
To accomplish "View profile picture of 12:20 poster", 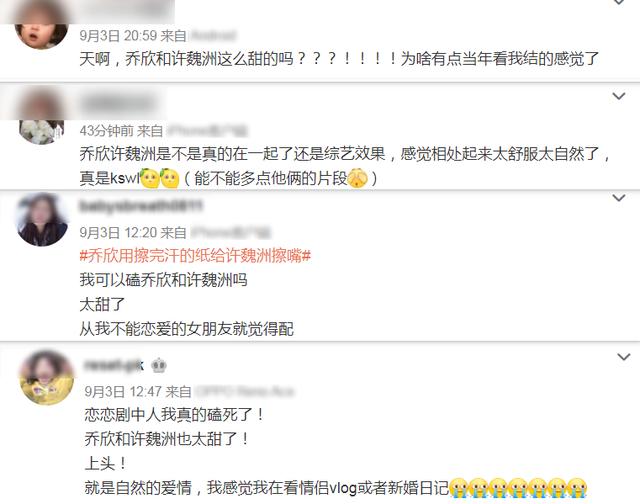I will coord(41,219).
